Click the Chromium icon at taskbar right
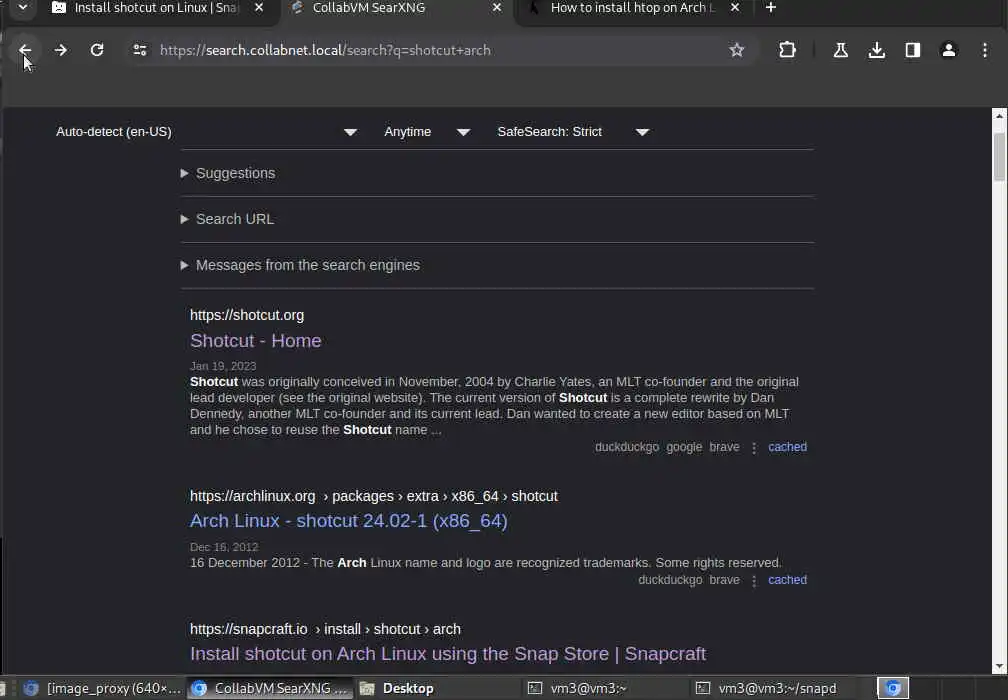 pos(893,688)
